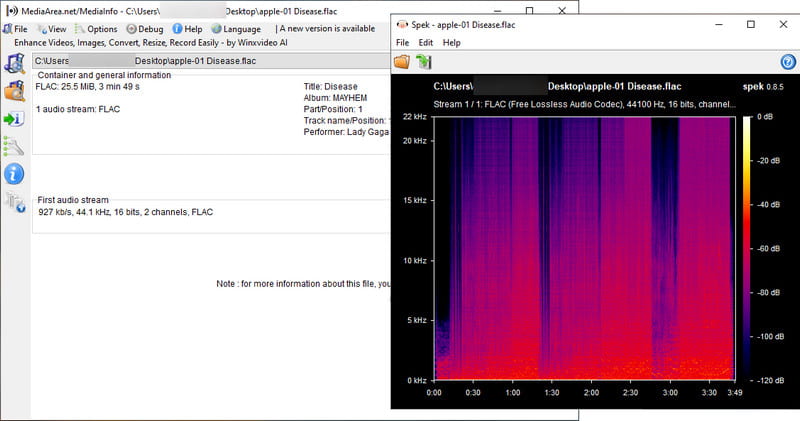Click '1 audio stream: FLAC' text
800x421 pixels.
point(78,109)
